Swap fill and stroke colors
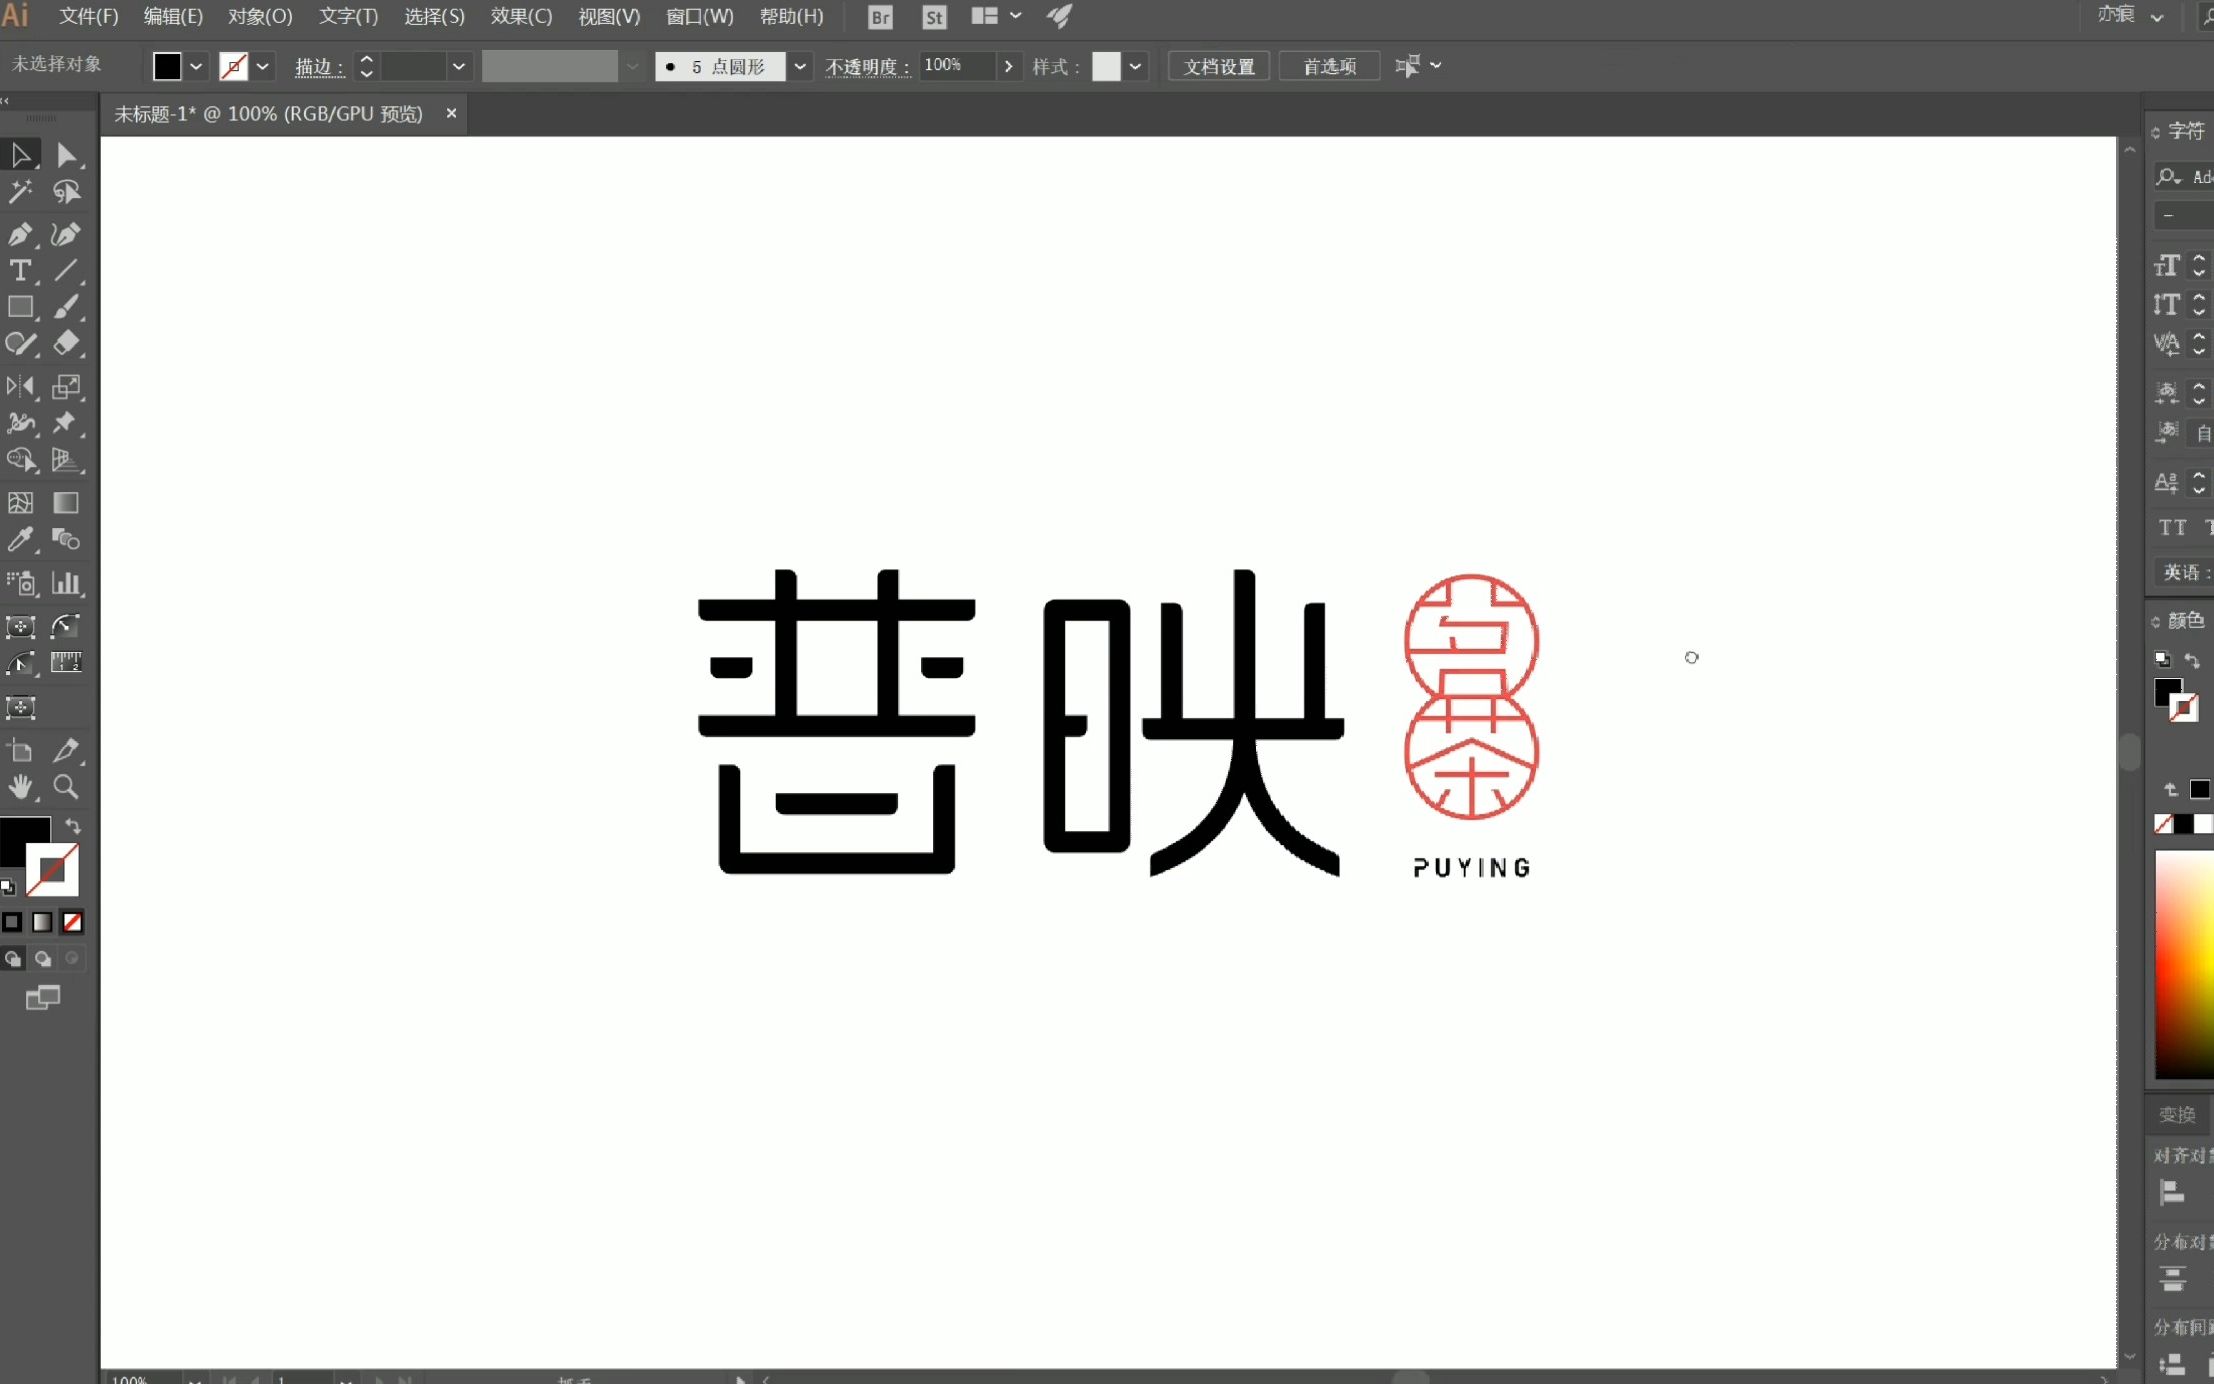This screenshot has height=1384, width=2214. 73,827
